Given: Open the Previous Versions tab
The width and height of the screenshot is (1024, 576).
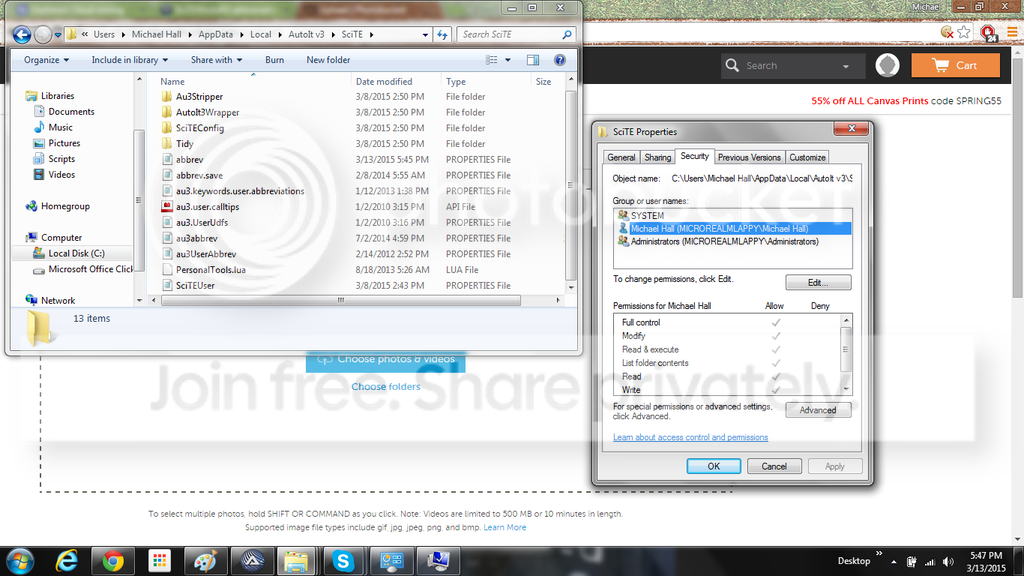Looking at the screenshot, I should pyautogui.click(x=749, y=157).
